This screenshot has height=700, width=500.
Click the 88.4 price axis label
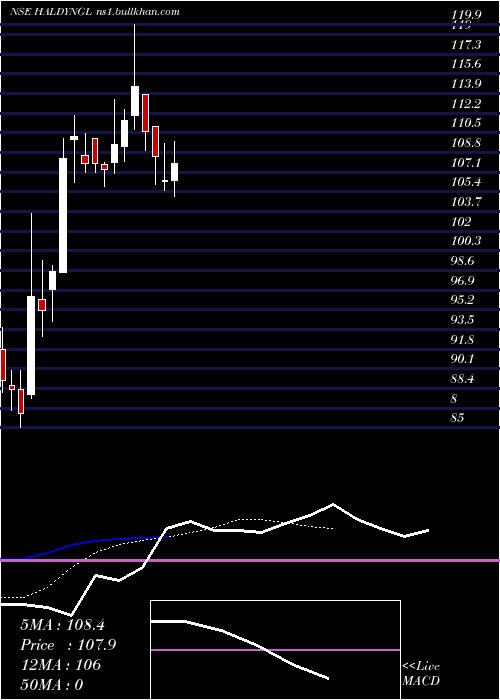[463, 379]
